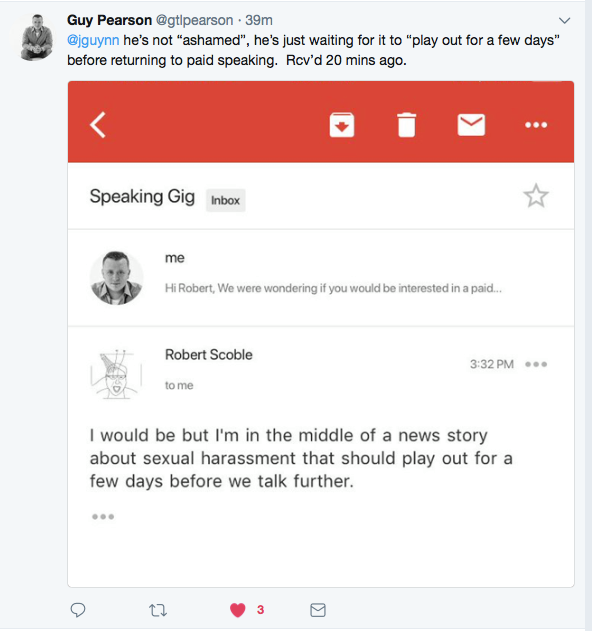Click the direct message envelope icon below the tweet

pos(318,610)
